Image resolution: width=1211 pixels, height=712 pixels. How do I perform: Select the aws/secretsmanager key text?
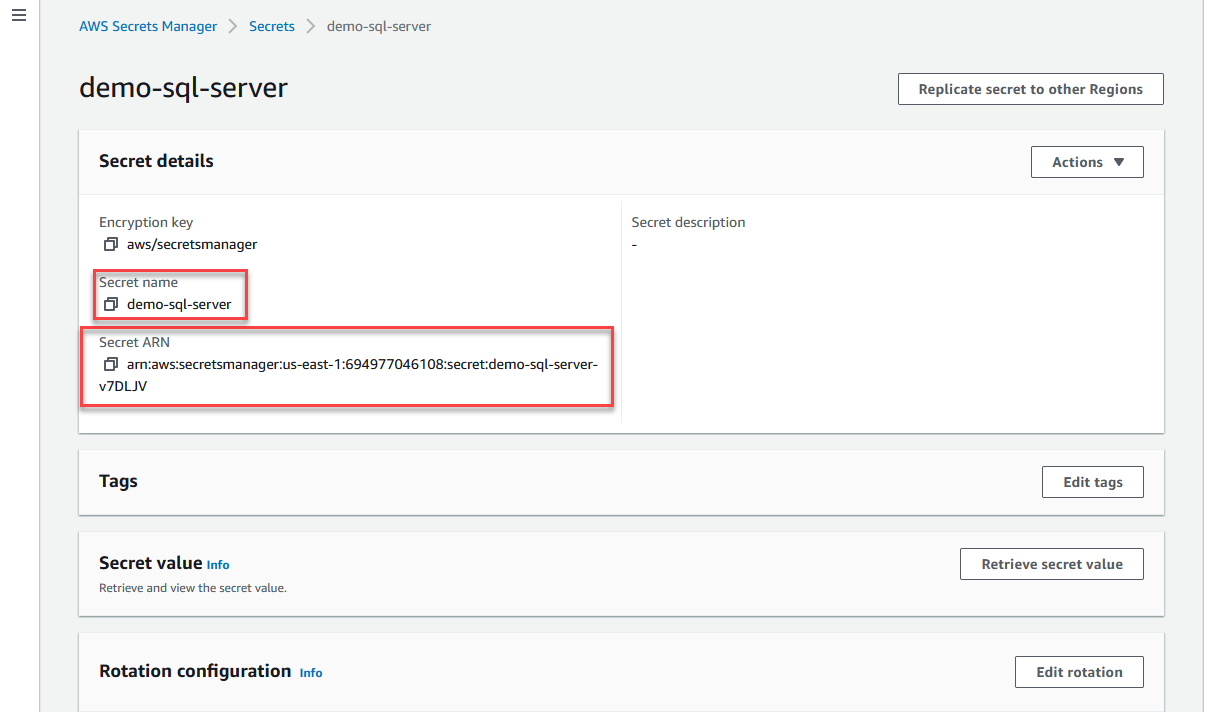point(192,244)
